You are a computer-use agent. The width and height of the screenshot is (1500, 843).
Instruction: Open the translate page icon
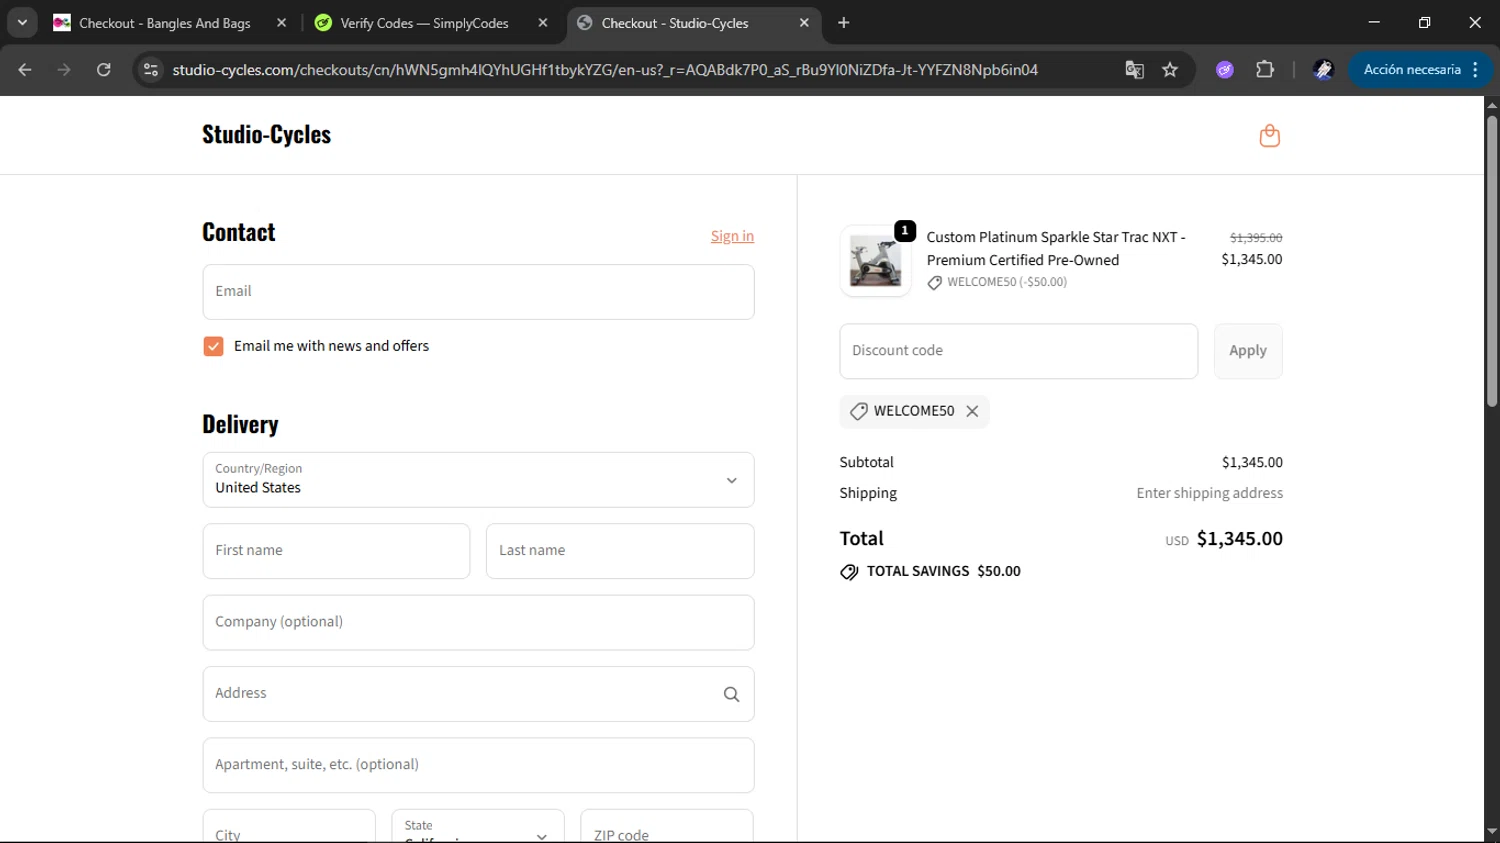coord(1134,70)
